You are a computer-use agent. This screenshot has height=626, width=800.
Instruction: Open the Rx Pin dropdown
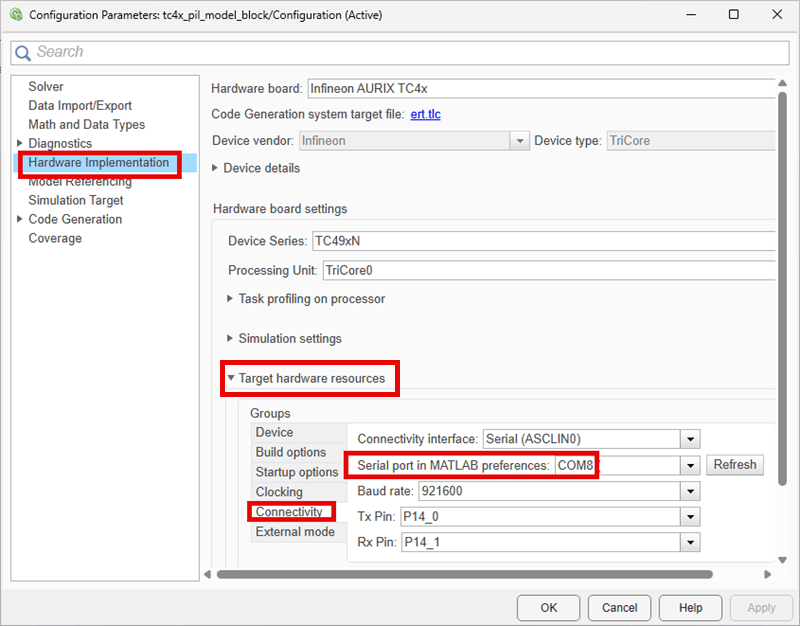[x=690, y=542]
